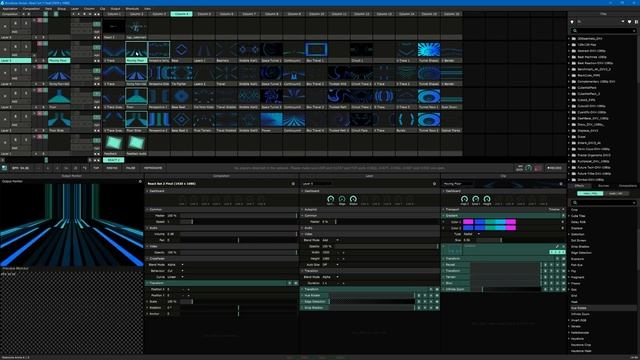
Task: Open Crossfader Curve Linear dropdown
Action: coord(176,277)
